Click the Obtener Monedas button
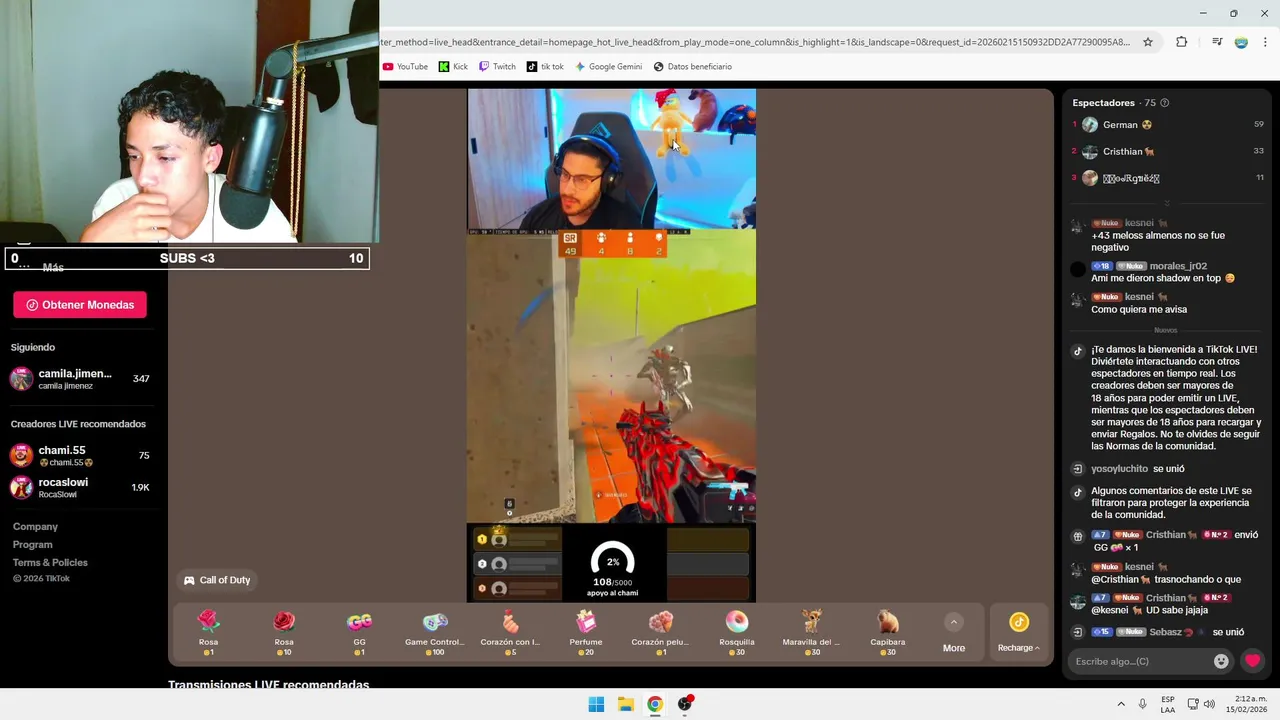The height and width of the screenshot is (720, 1280). pyautogui.click(x=80, y=305)
